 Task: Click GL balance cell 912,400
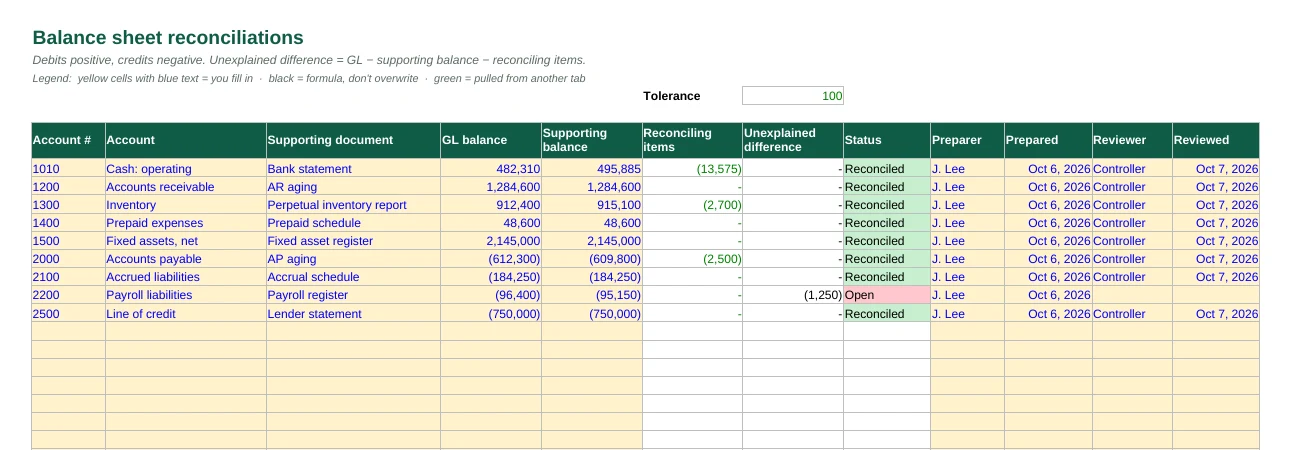point(491,205)
